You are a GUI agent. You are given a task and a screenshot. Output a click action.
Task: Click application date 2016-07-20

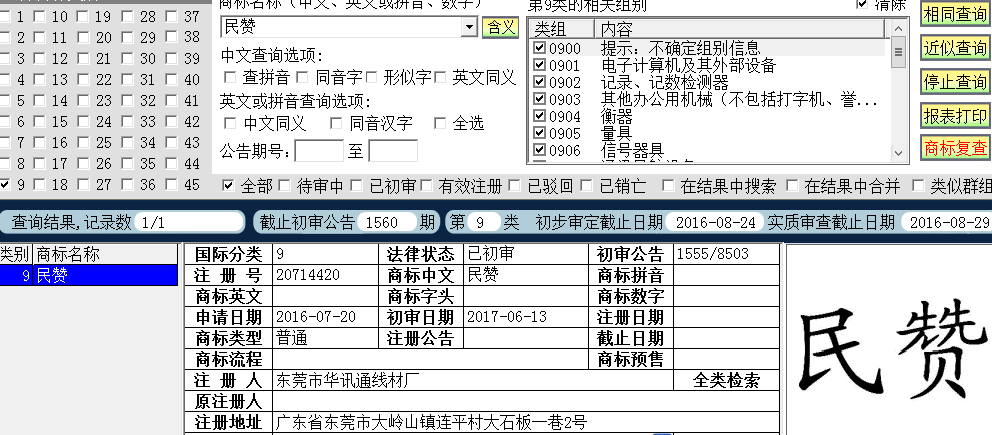point(316,316)
